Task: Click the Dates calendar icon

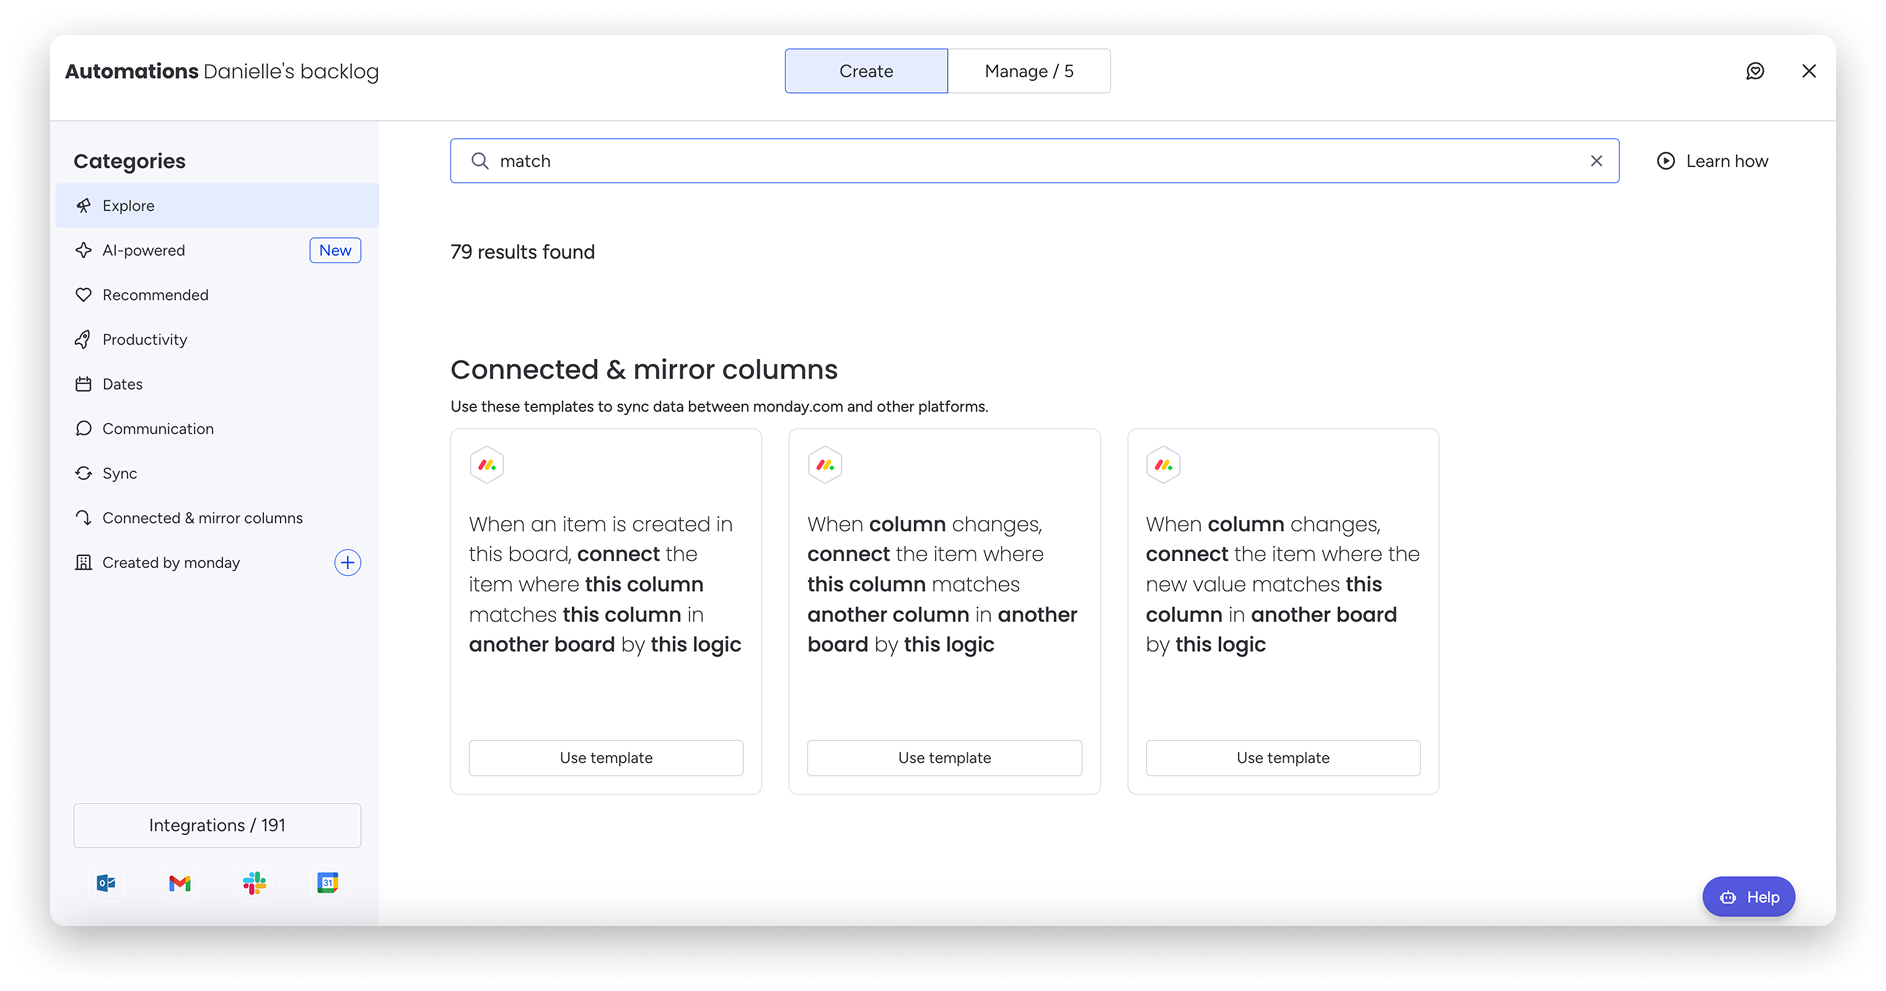Action: tap(84, 384)
